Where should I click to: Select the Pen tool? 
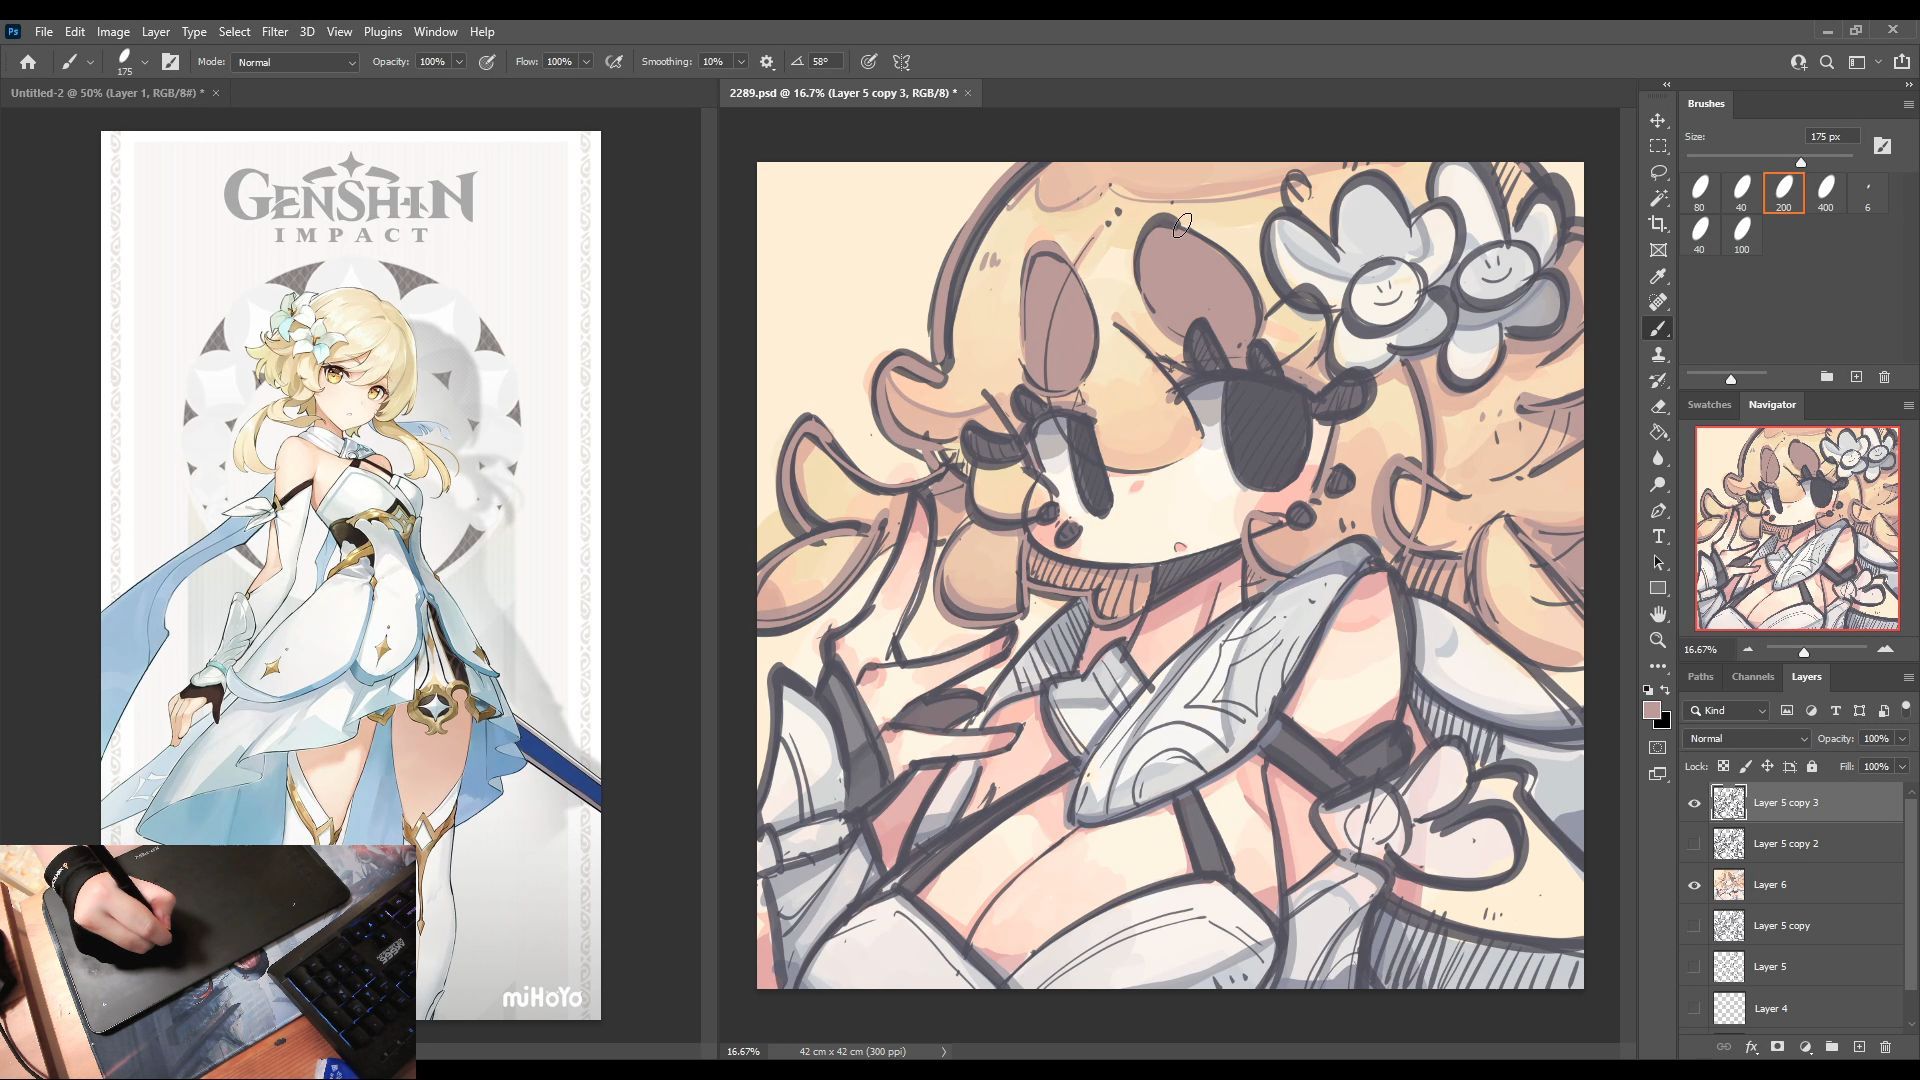[1658, 510]
